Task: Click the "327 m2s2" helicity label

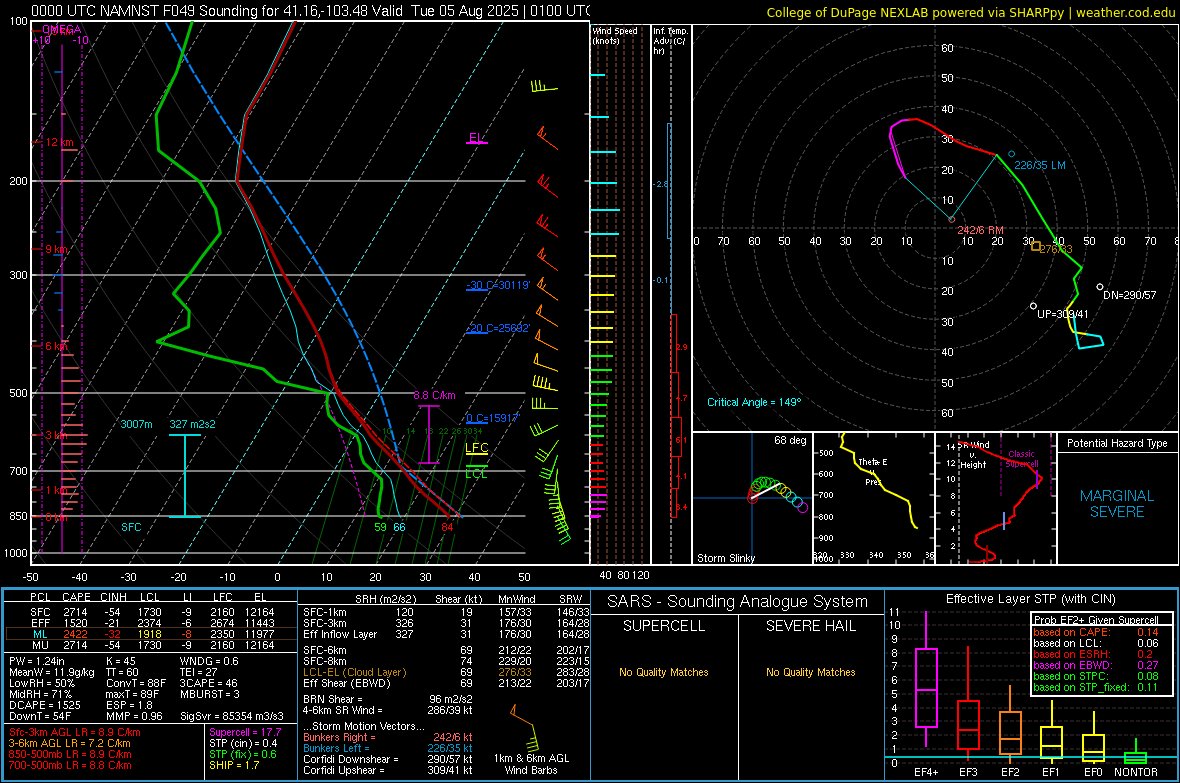Action: [193, 425]
